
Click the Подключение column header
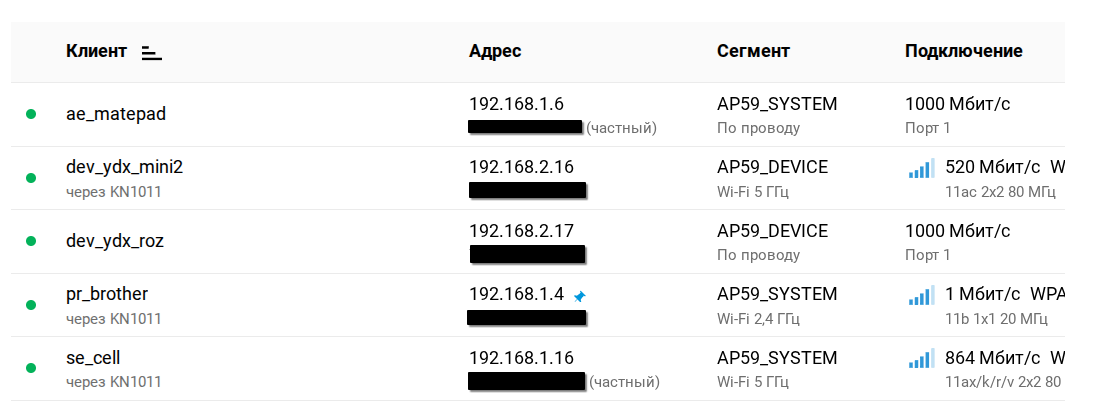963,51
